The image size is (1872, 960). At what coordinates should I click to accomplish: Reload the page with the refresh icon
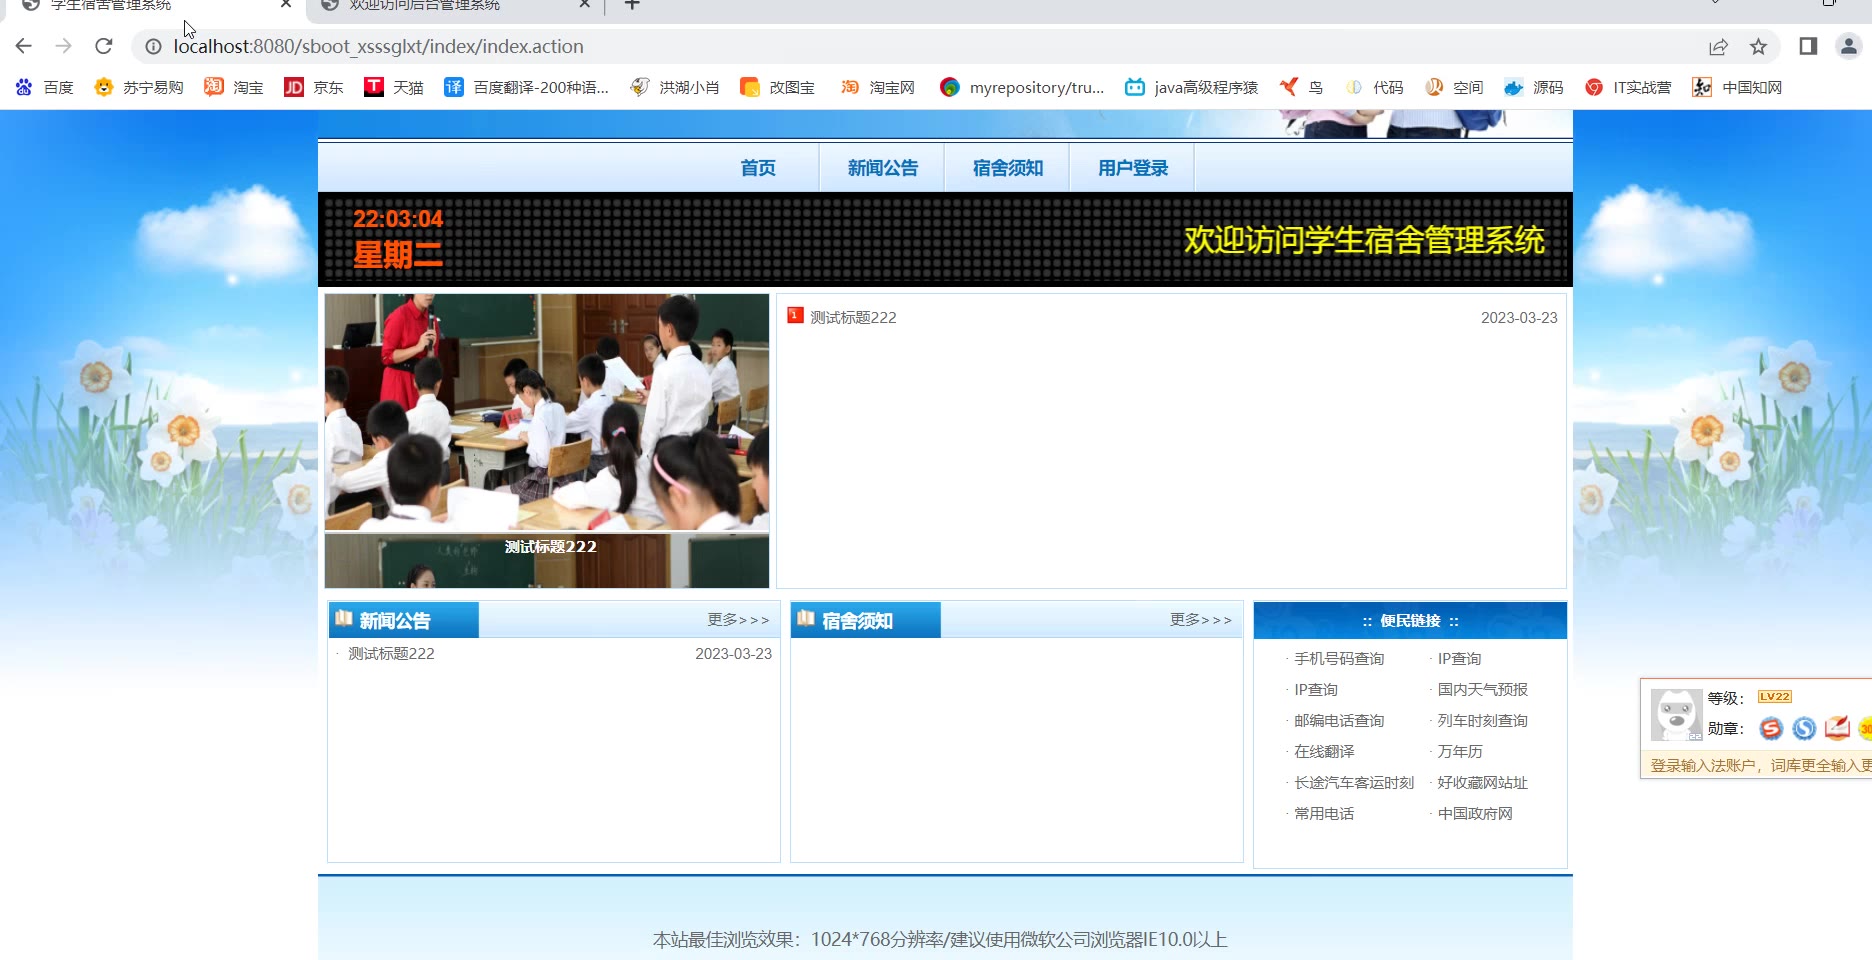coord(104,46)
